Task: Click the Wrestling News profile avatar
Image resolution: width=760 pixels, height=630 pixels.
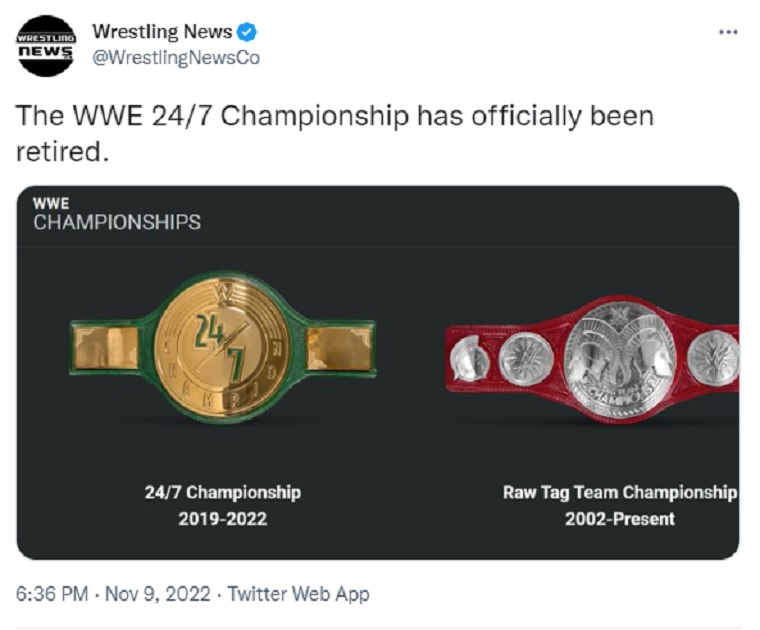Action: pos(46,46)
